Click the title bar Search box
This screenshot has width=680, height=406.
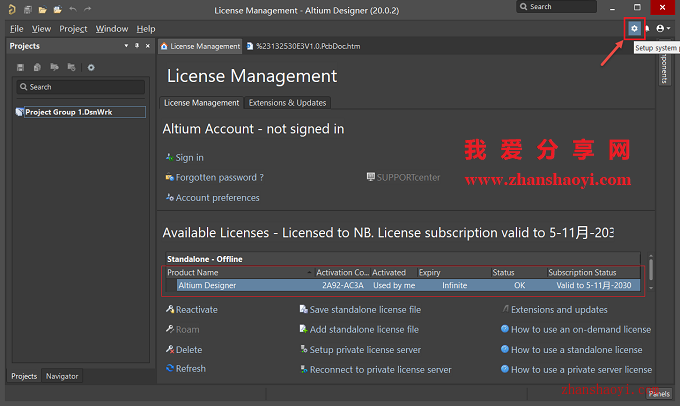coord(556,7)
